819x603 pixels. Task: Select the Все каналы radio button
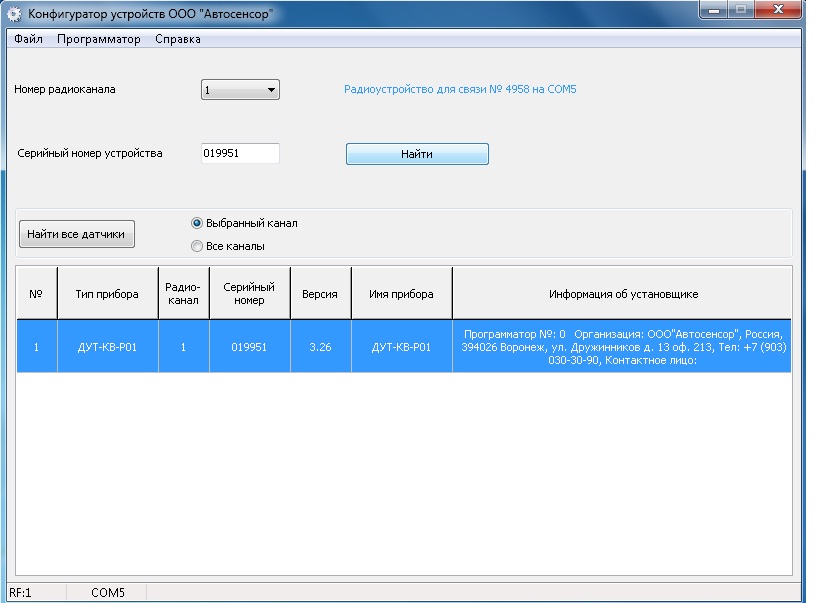point(197,245)
